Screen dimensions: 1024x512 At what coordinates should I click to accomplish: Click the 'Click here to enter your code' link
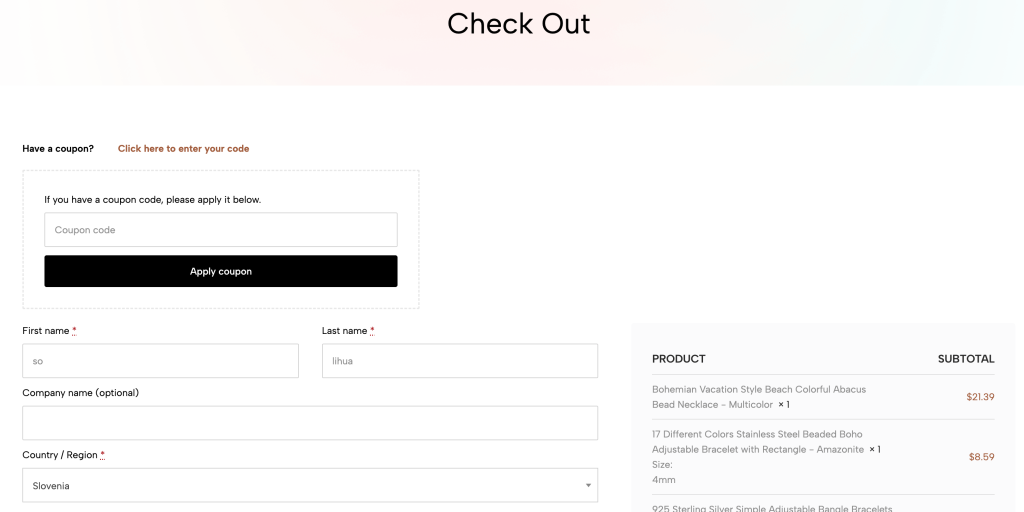tap(183, 149)
